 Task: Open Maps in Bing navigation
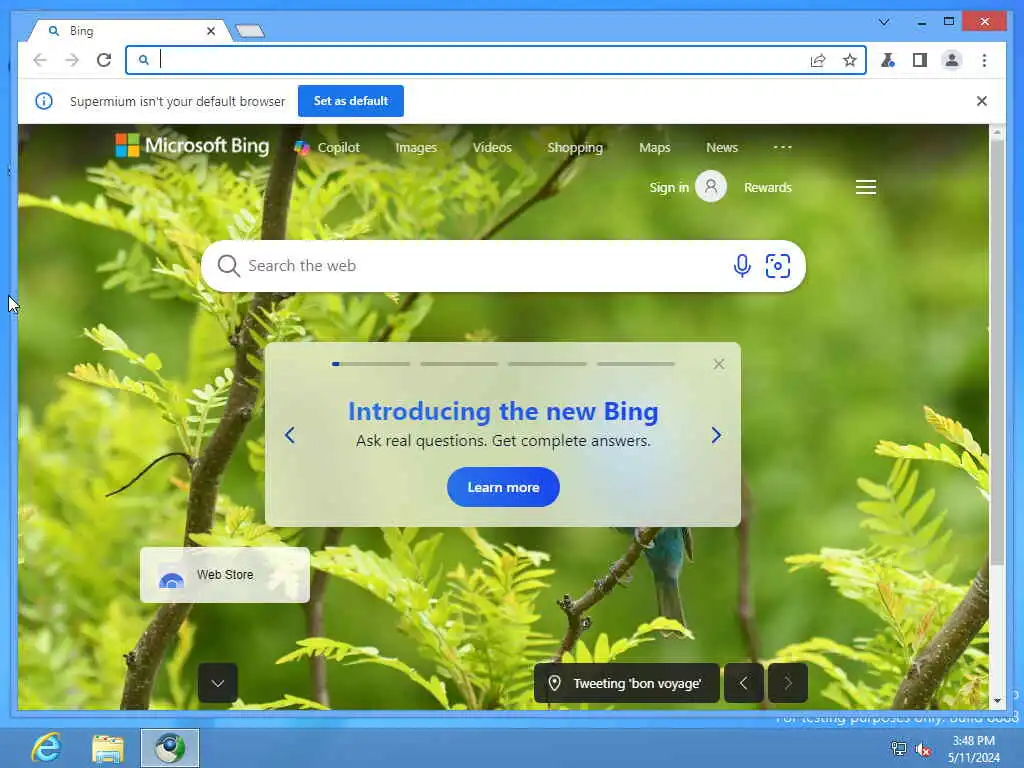[x=654, y=148]
